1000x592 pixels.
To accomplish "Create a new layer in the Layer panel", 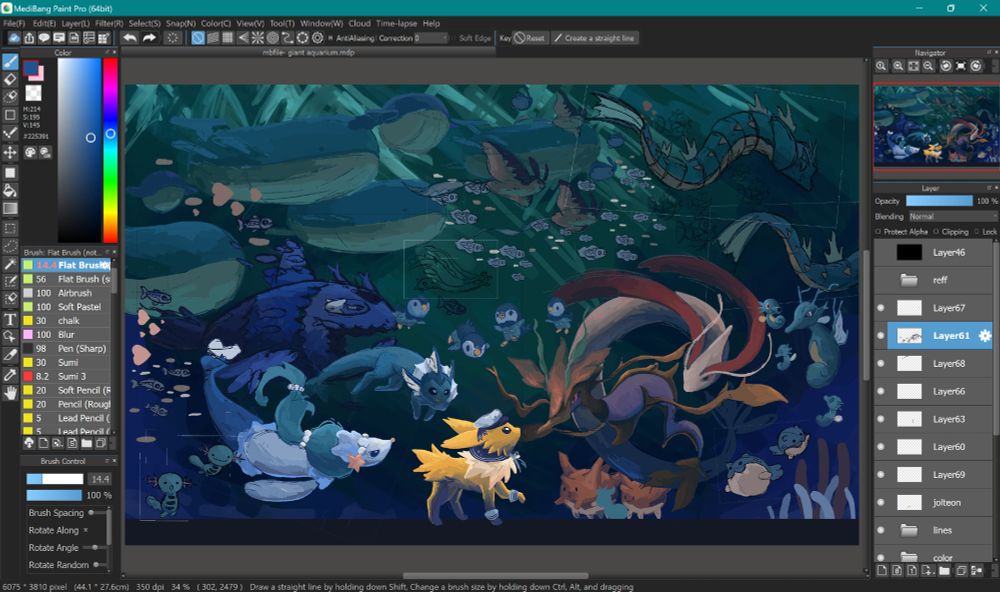I will [882, 570].
